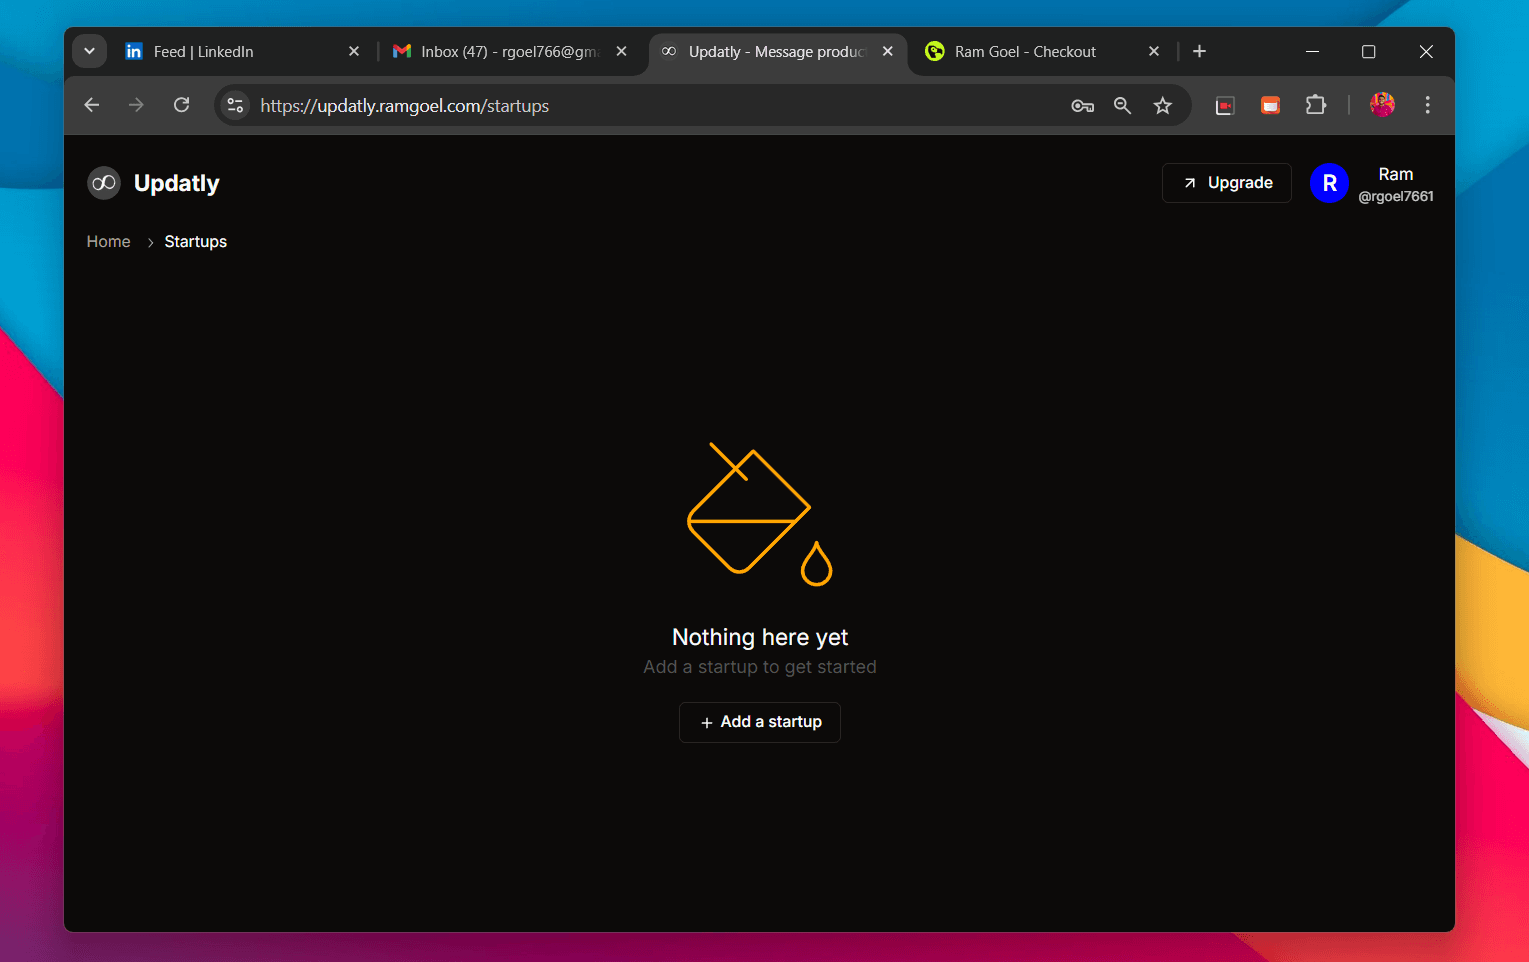Click the Add a startup button
Image resolution: width=1529 pixels, height=962 pixels.
(x=760, y=722)
